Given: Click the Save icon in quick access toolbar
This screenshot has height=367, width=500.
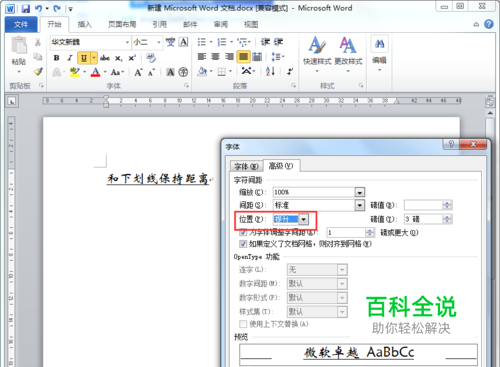Looking at the screenshot, I should [25, 9].
